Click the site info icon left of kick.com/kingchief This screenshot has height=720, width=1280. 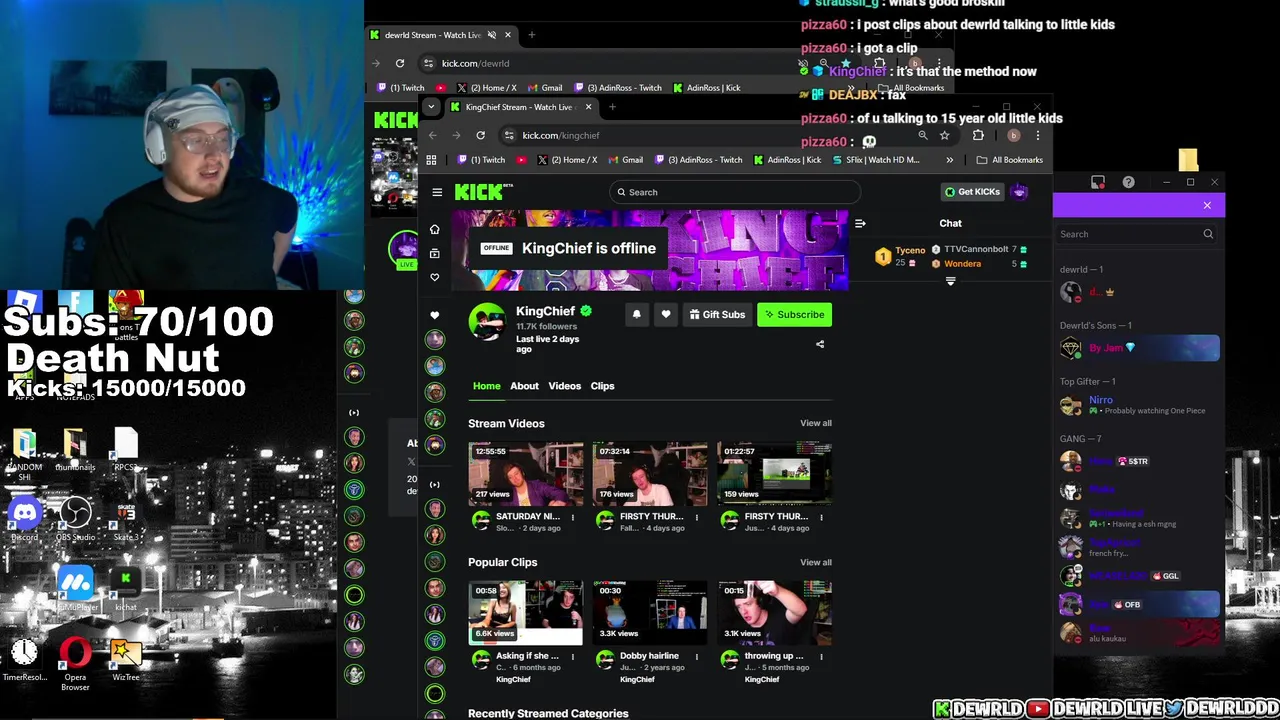pos(509,135)
